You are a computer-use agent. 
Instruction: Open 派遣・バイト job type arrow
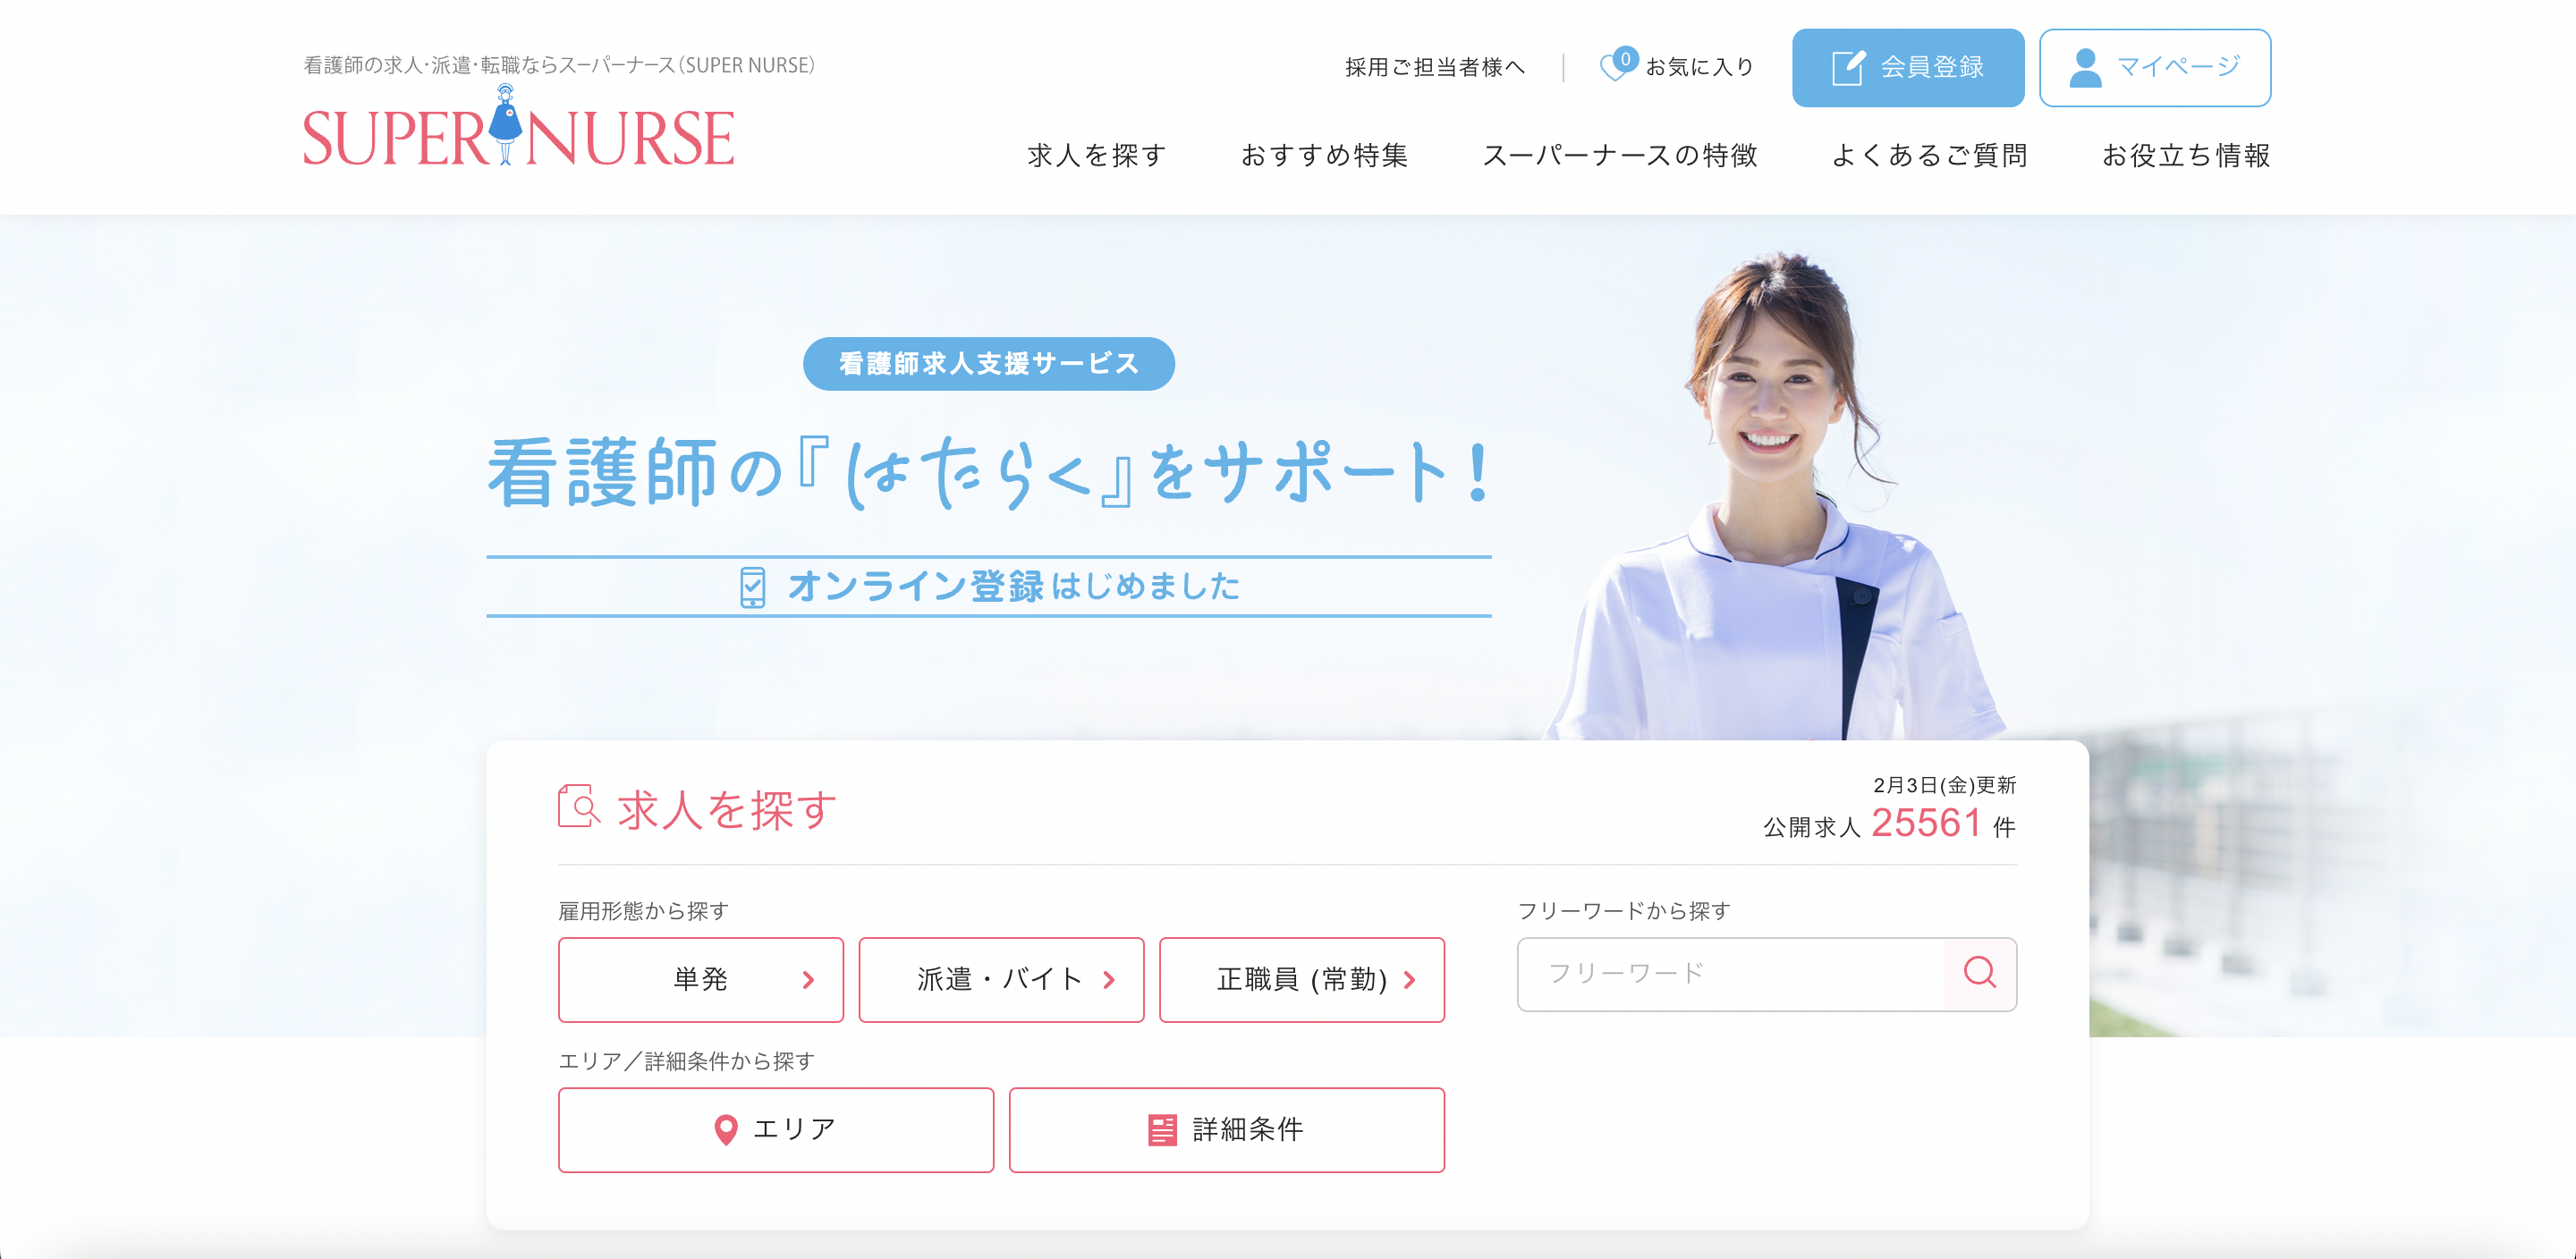1108,980
